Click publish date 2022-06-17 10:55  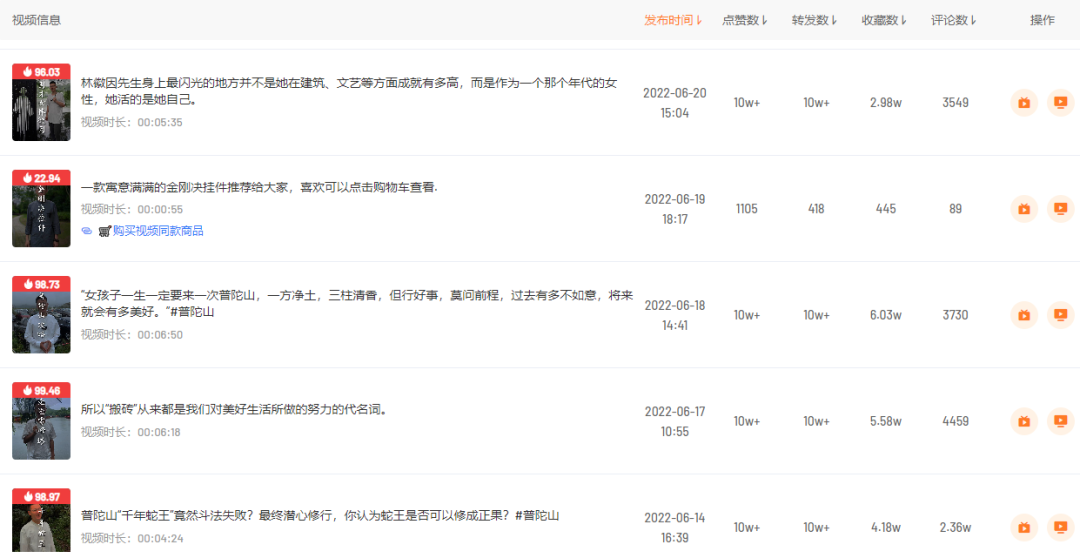[x=675, y=421]
